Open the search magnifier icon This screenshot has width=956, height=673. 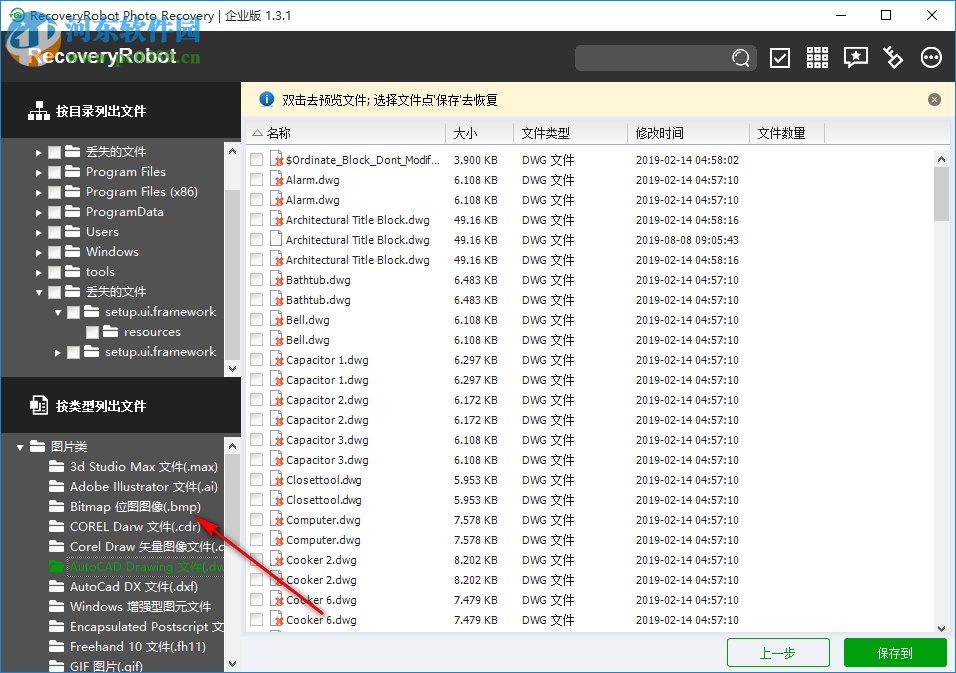pos(741,58)
